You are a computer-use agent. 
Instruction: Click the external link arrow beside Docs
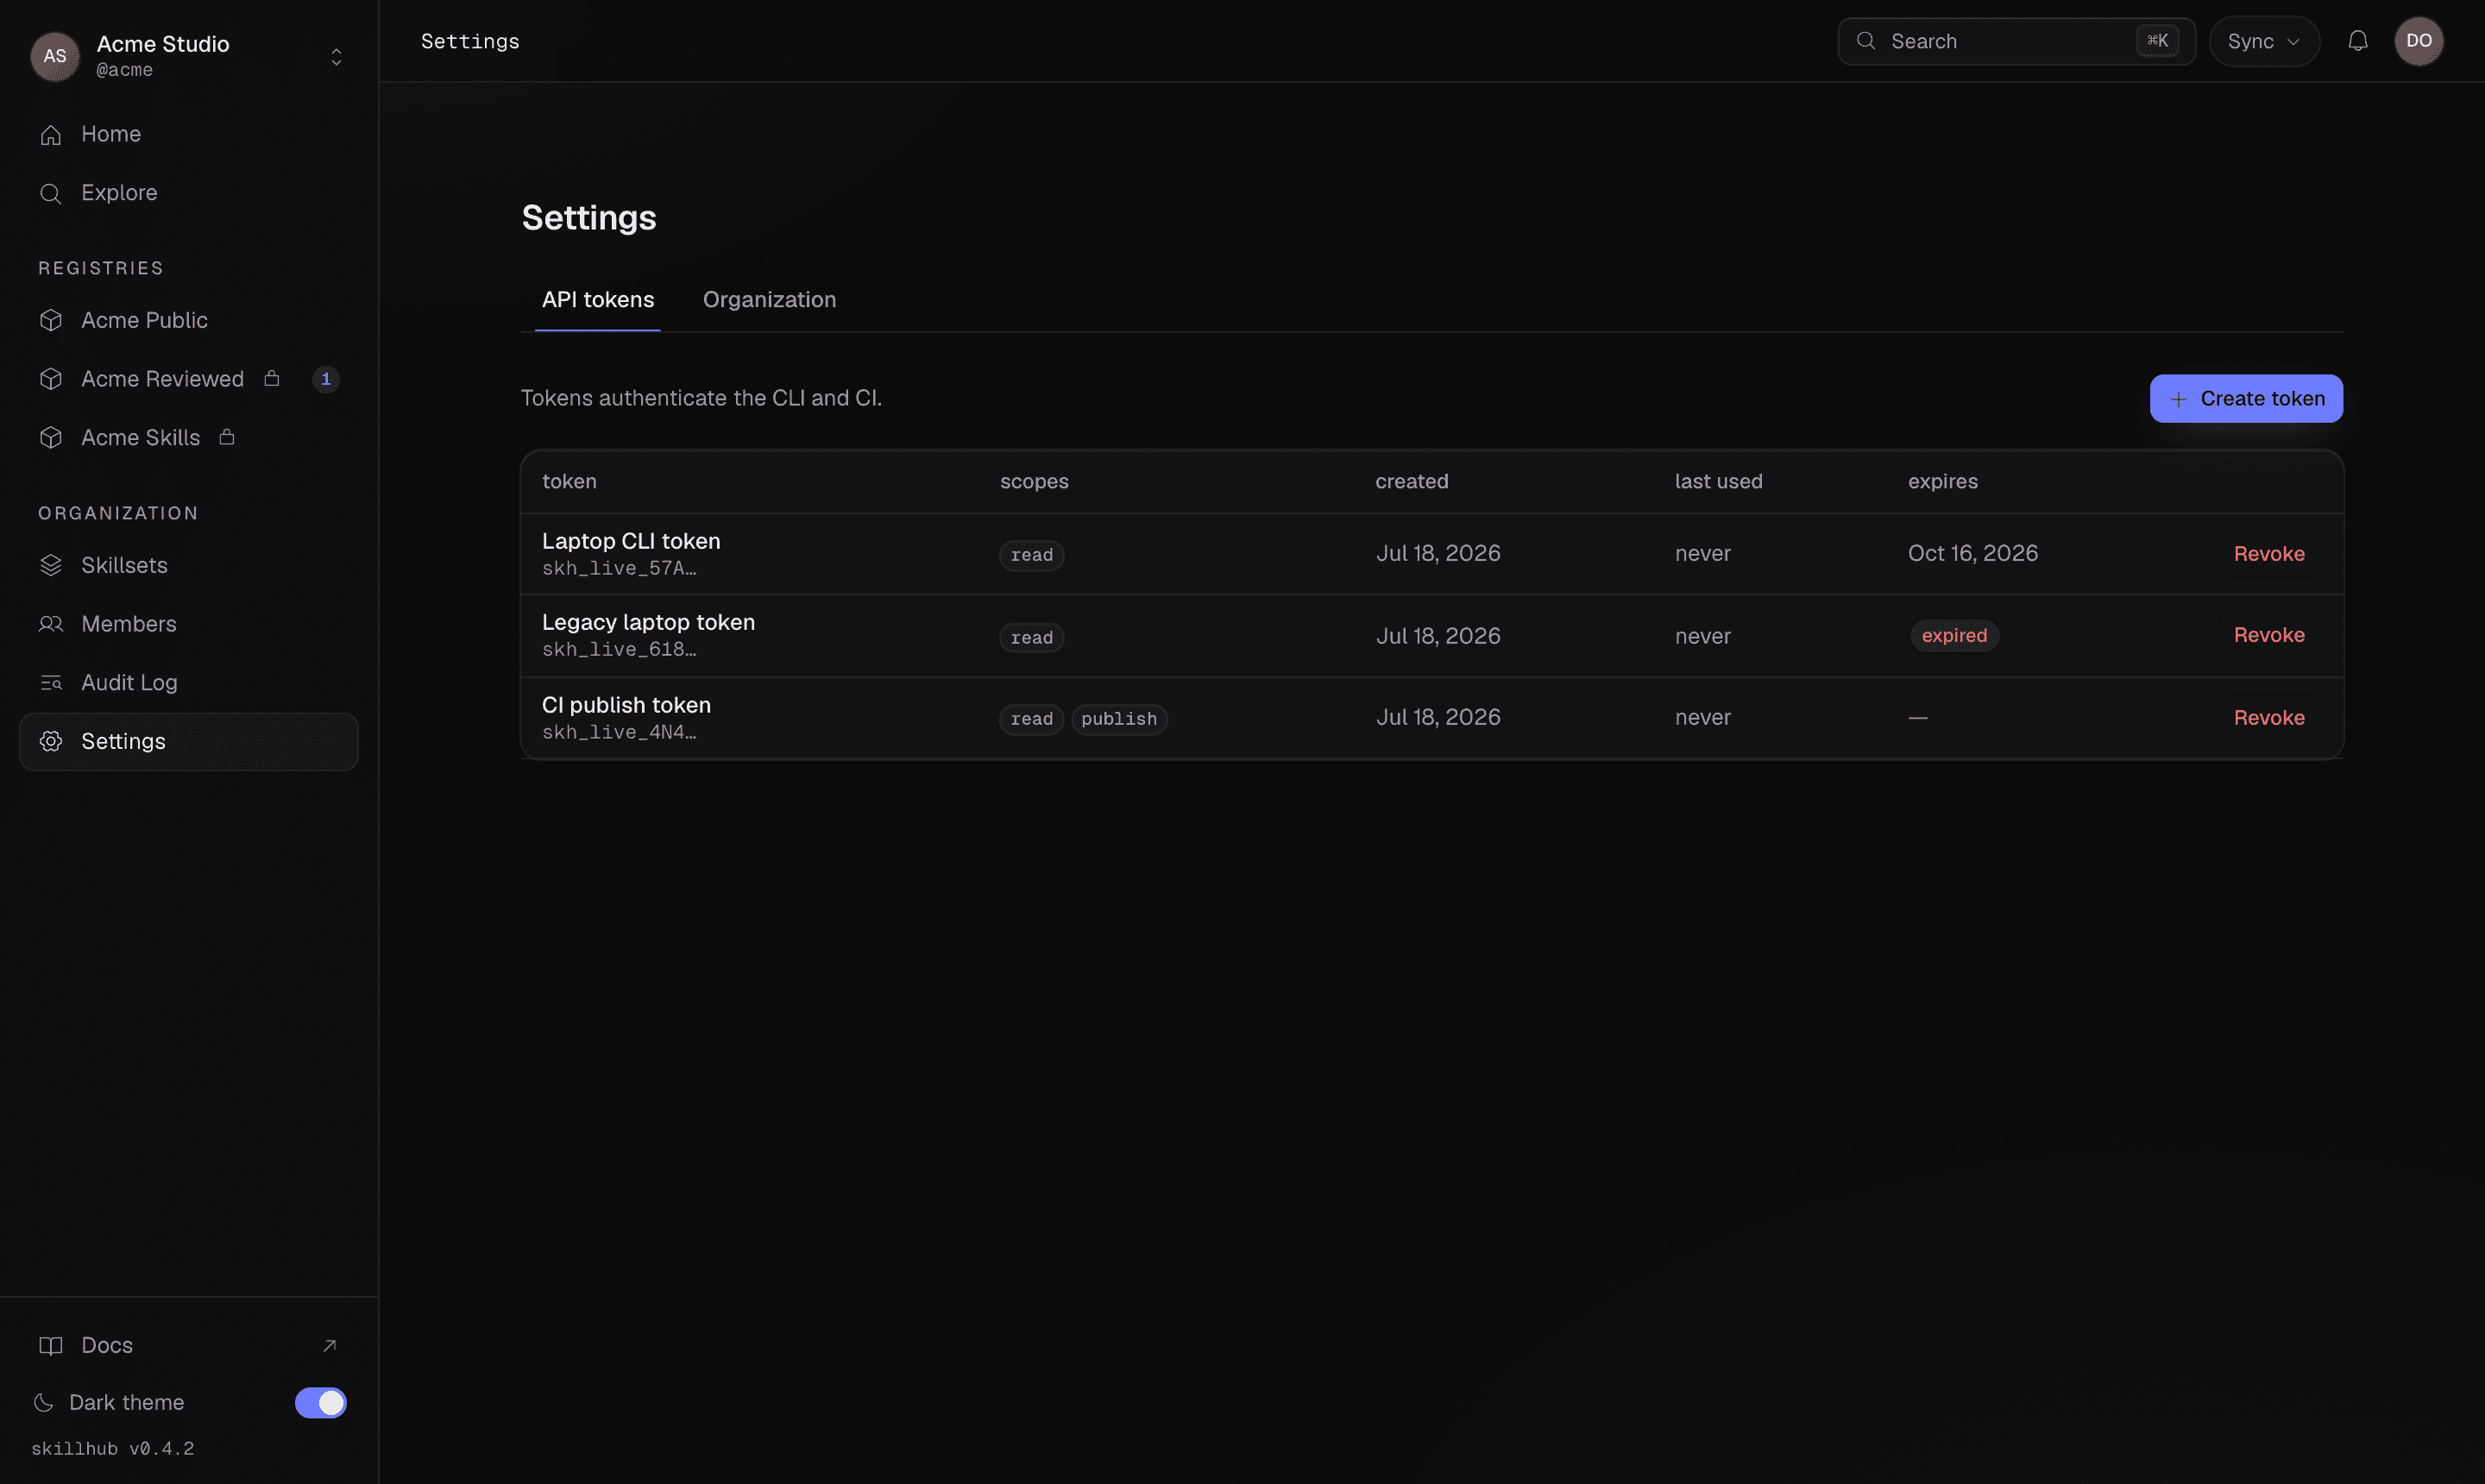click(330, 1345)
